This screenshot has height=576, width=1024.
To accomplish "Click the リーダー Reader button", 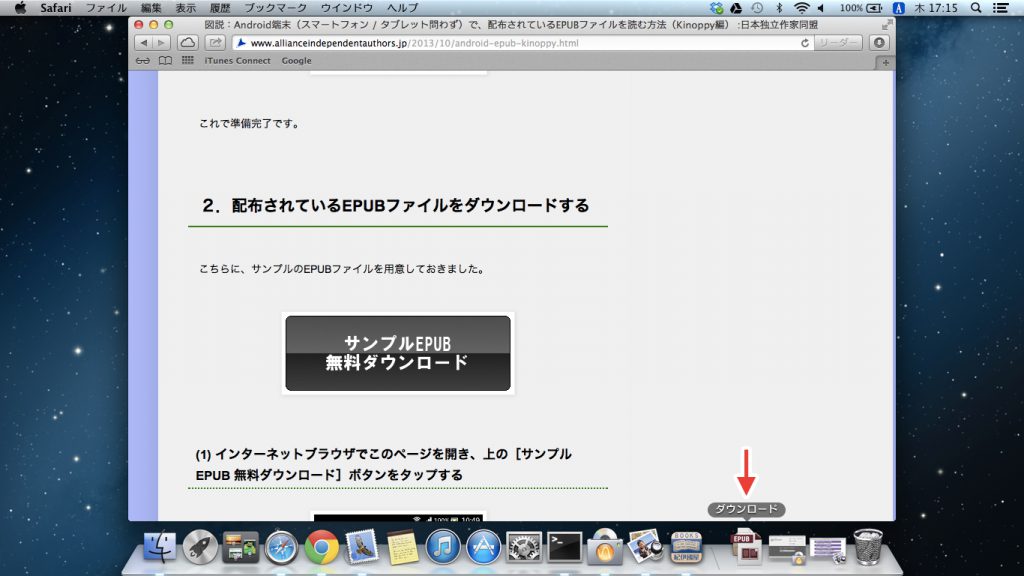I will point(838,43).
